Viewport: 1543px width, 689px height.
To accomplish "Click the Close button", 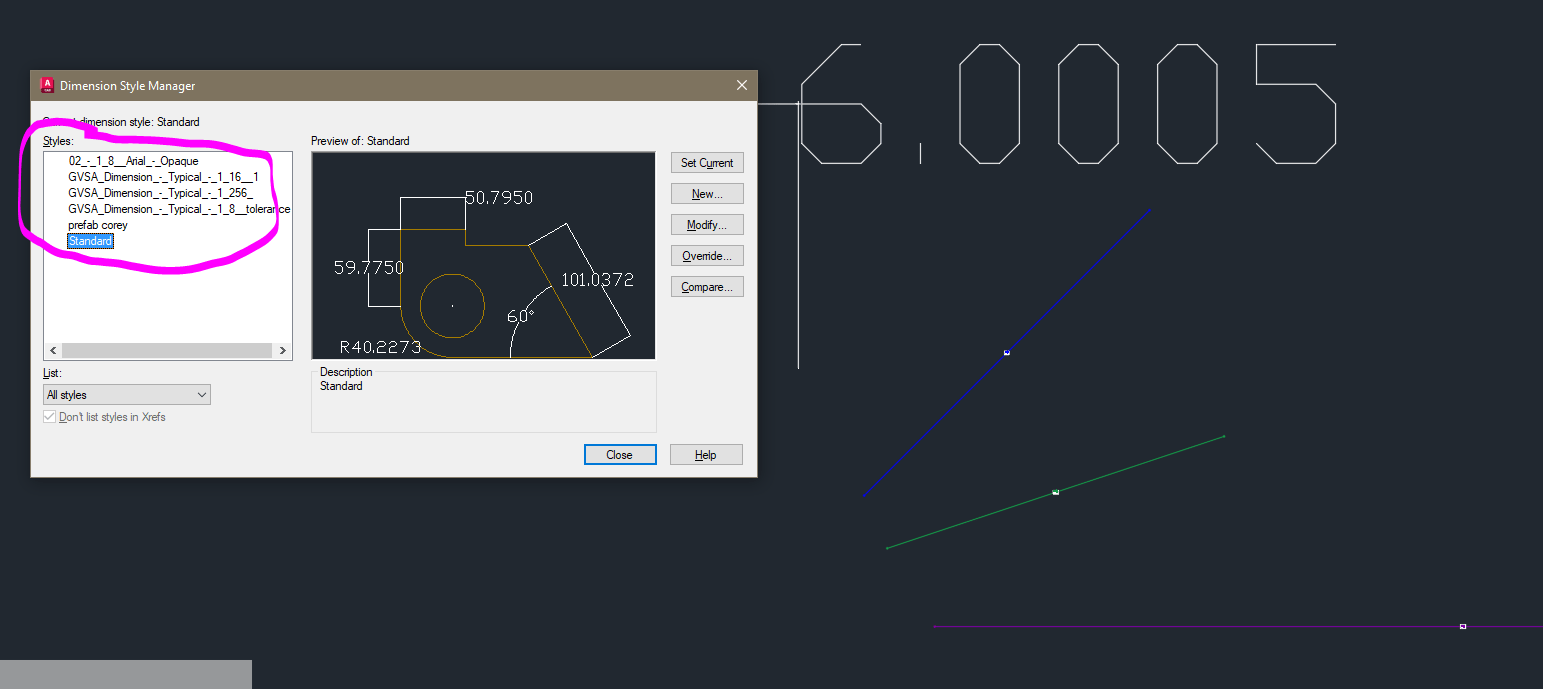I will (x=620, y=454).
